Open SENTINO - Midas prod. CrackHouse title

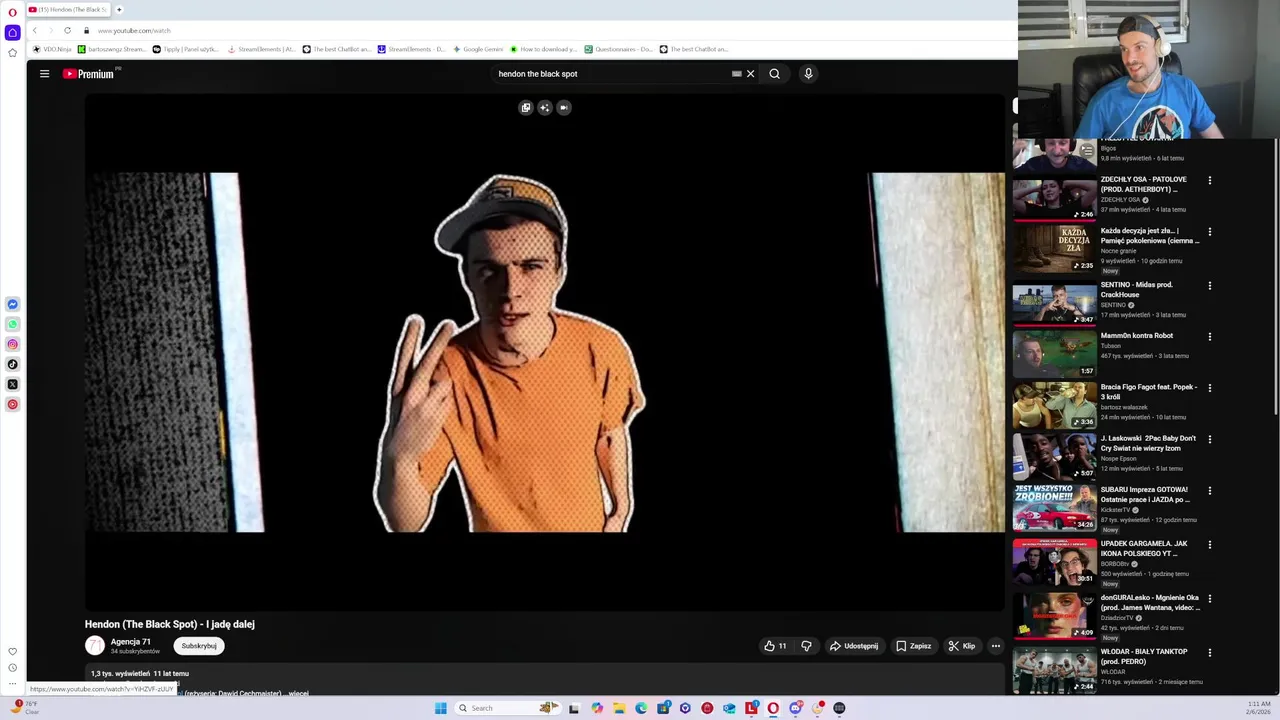point(1137,289)
